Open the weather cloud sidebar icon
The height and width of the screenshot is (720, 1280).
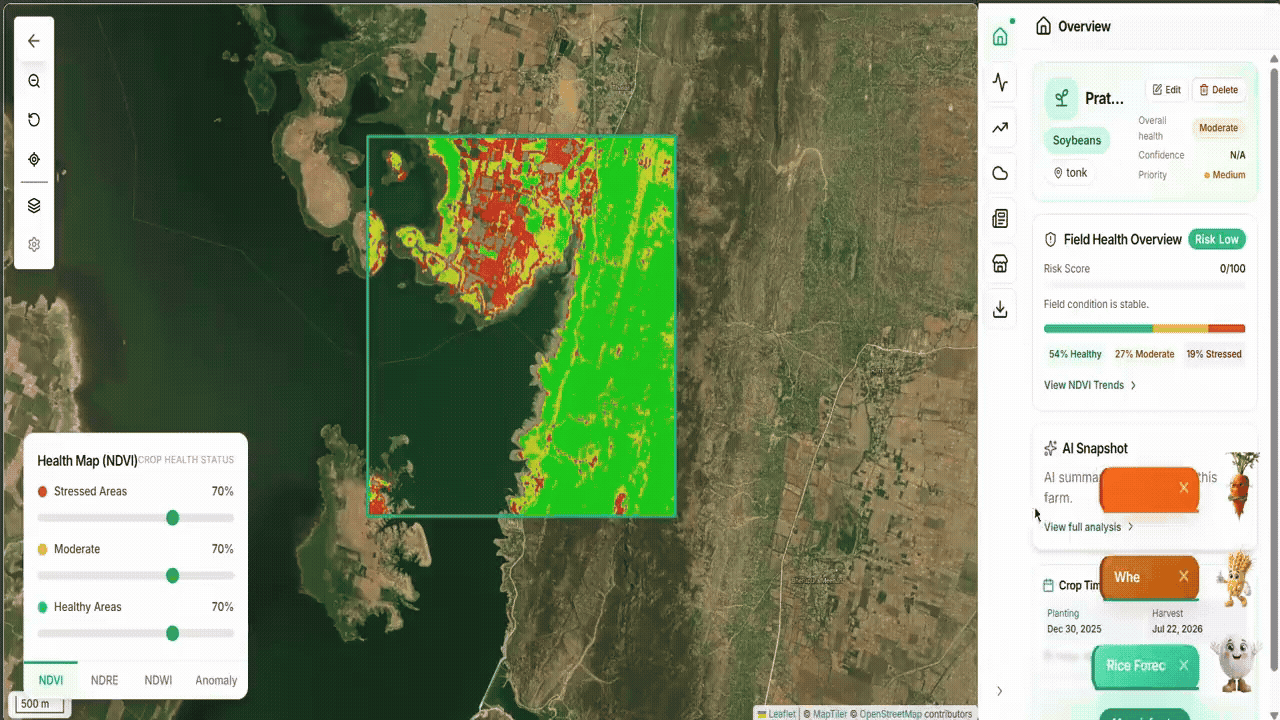click(x=1000, y=173)
